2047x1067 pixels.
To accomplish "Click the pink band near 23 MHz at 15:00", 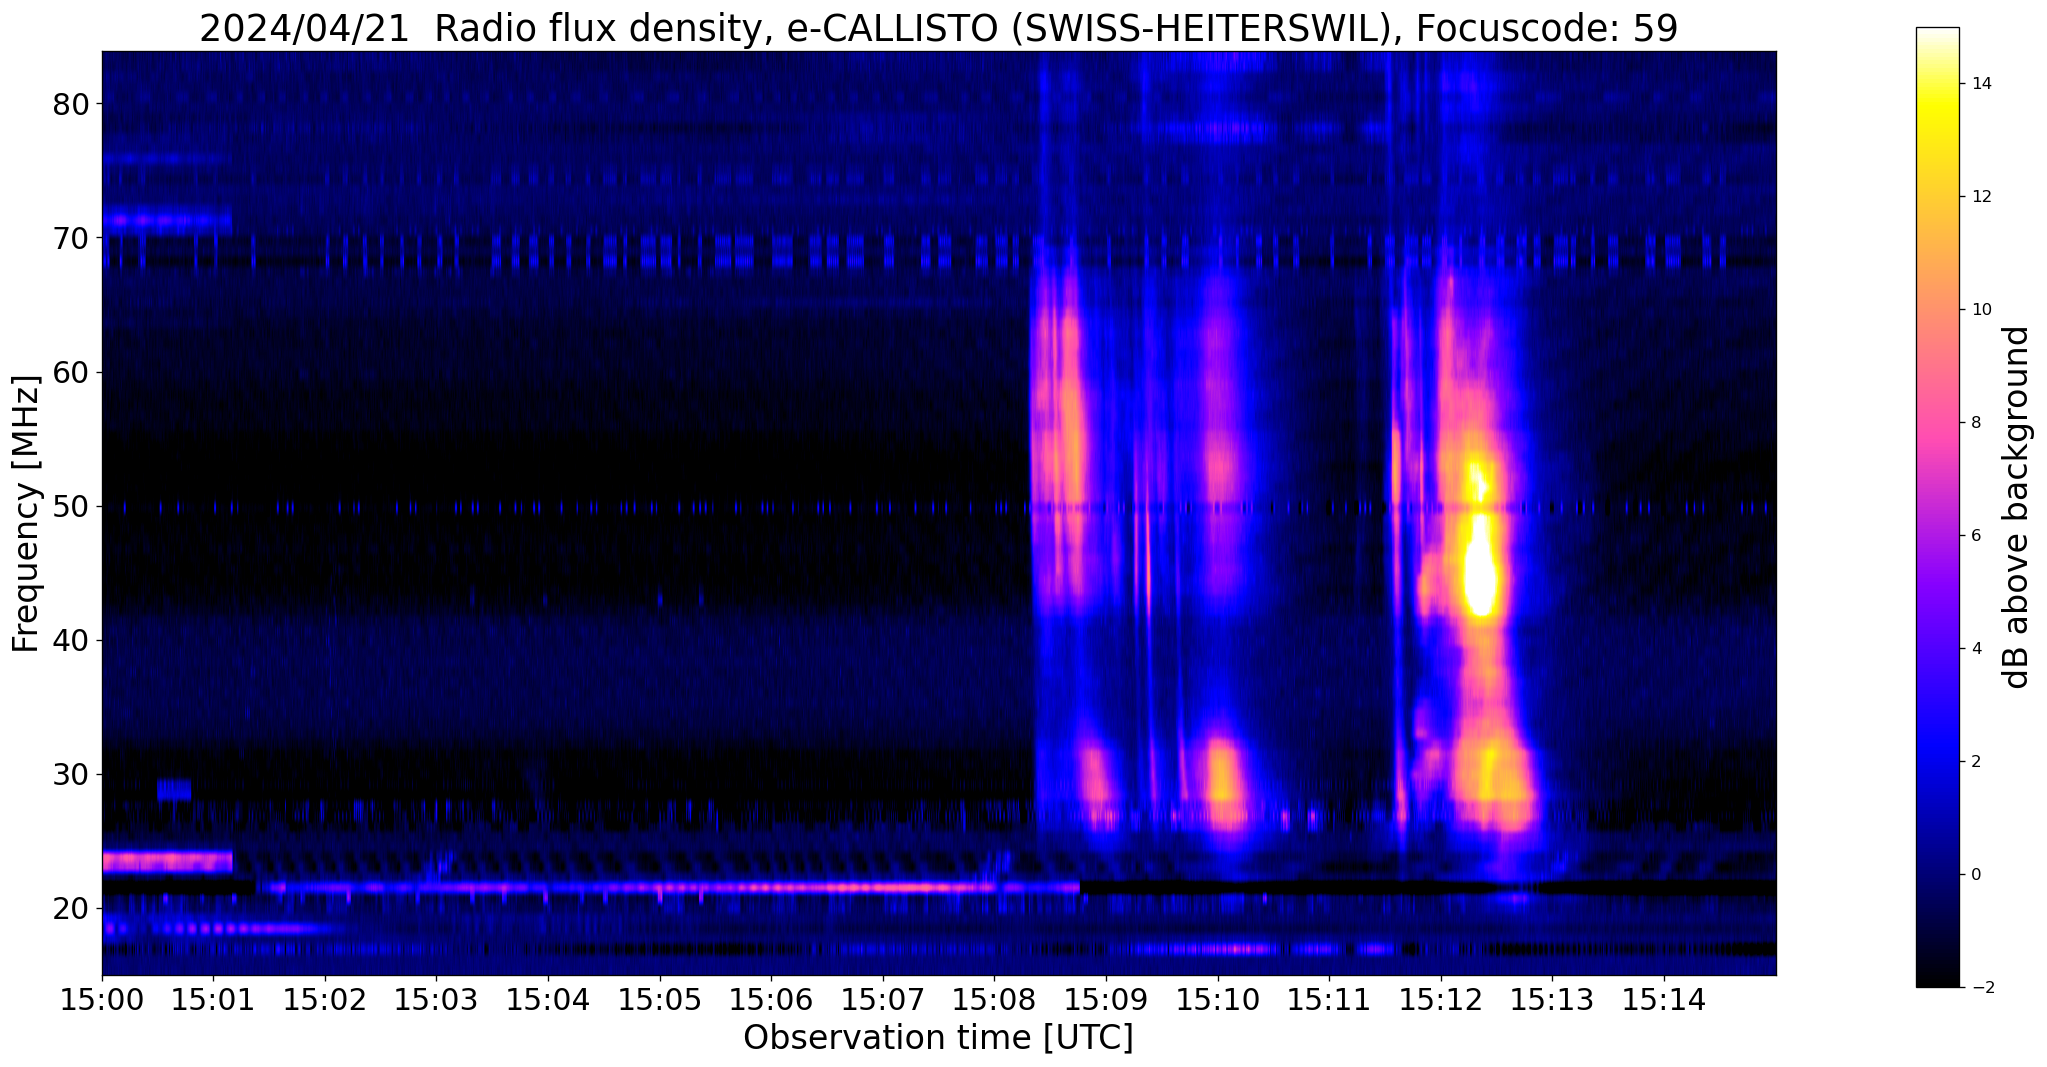I will click(167, 861).
